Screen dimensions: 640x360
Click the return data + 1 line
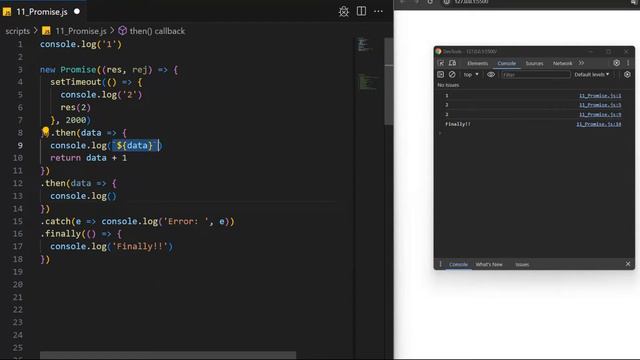89,158
